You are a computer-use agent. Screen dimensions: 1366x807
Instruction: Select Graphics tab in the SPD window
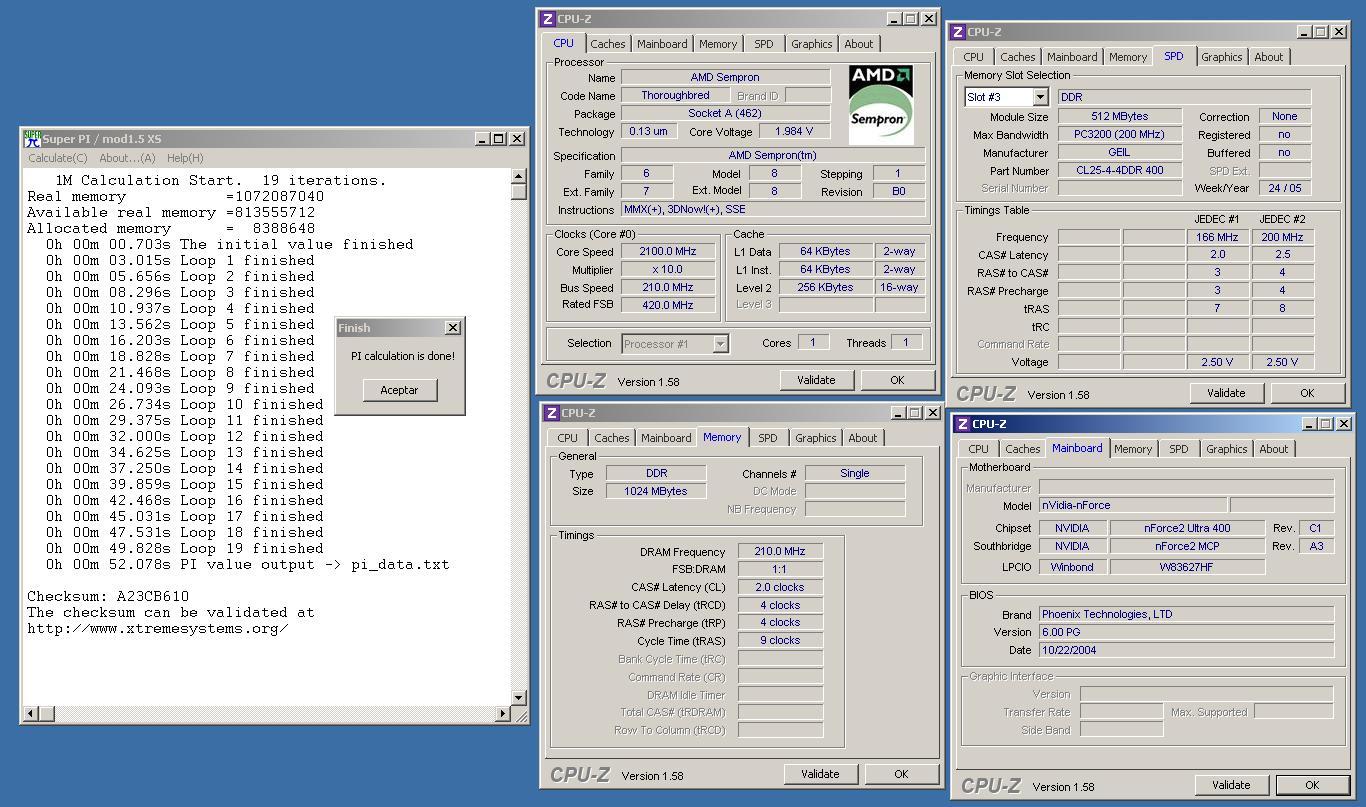1221,57
